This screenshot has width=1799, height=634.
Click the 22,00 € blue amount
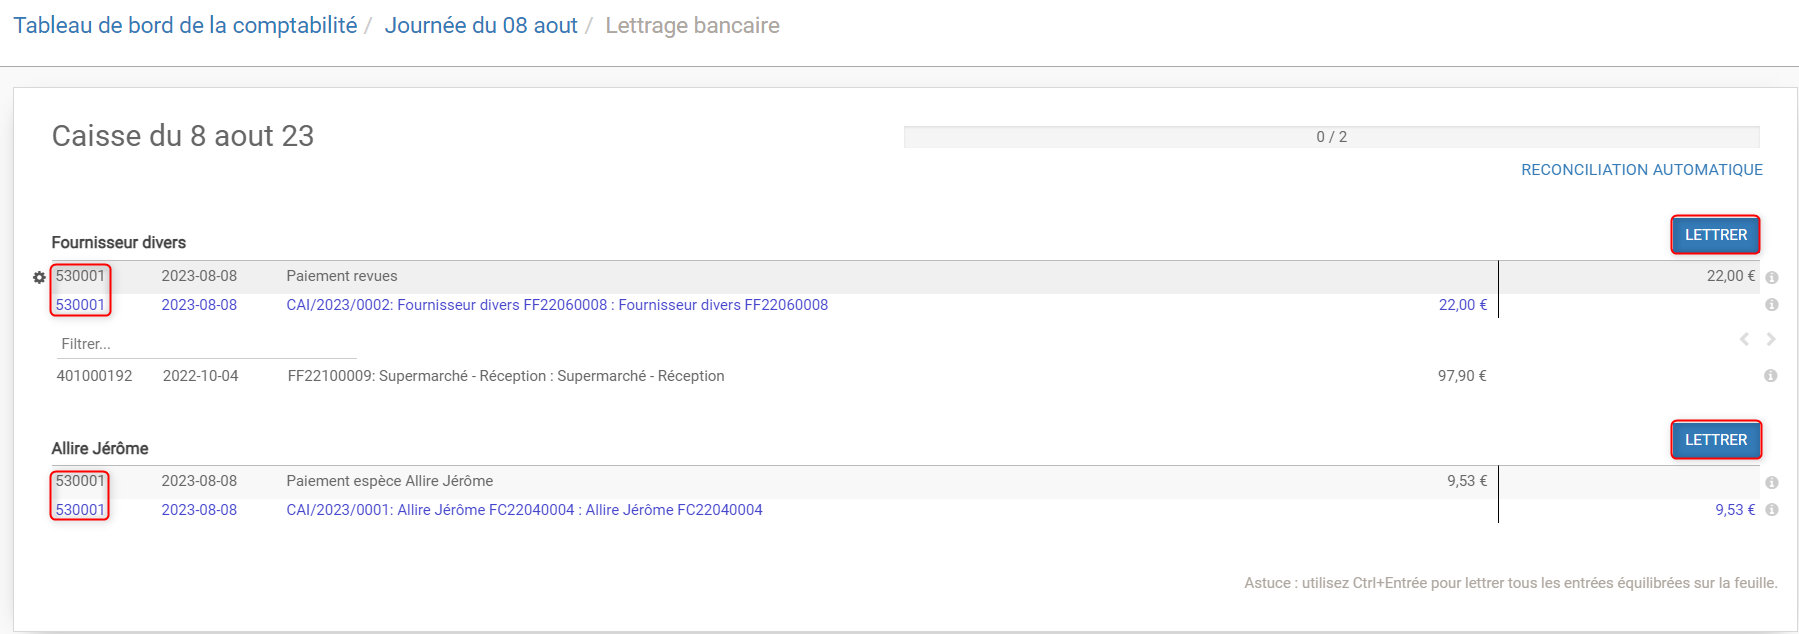tap(1462, 305)
